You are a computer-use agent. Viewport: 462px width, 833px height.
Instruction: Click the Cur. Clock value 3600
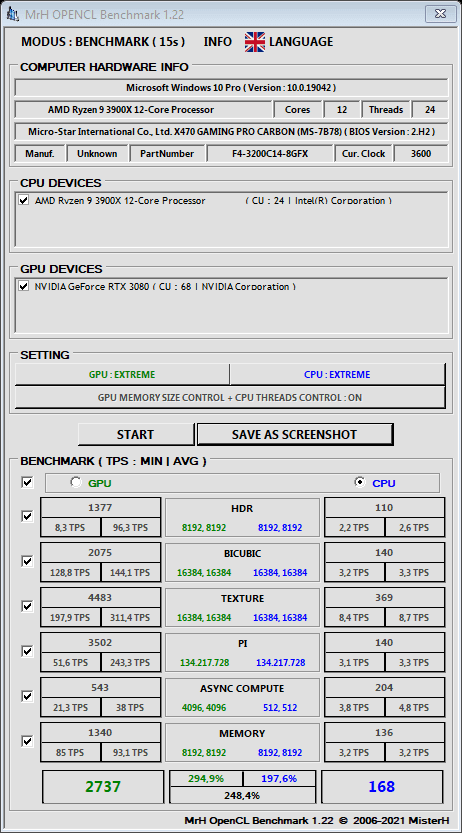421,154
